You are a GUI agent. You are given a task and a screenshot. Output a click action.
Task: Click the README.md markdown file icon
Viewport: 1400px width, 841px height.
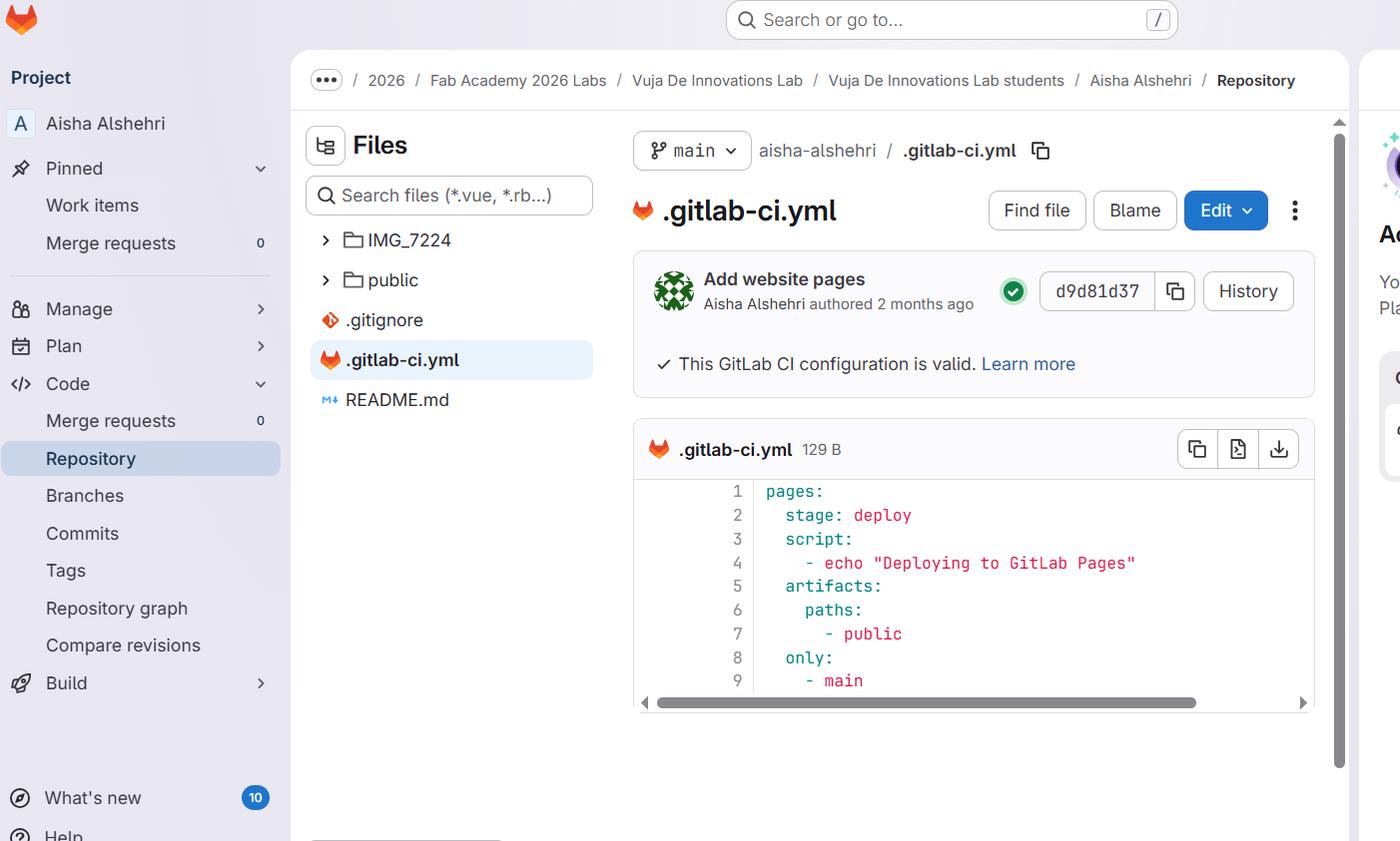coord(330,400)
